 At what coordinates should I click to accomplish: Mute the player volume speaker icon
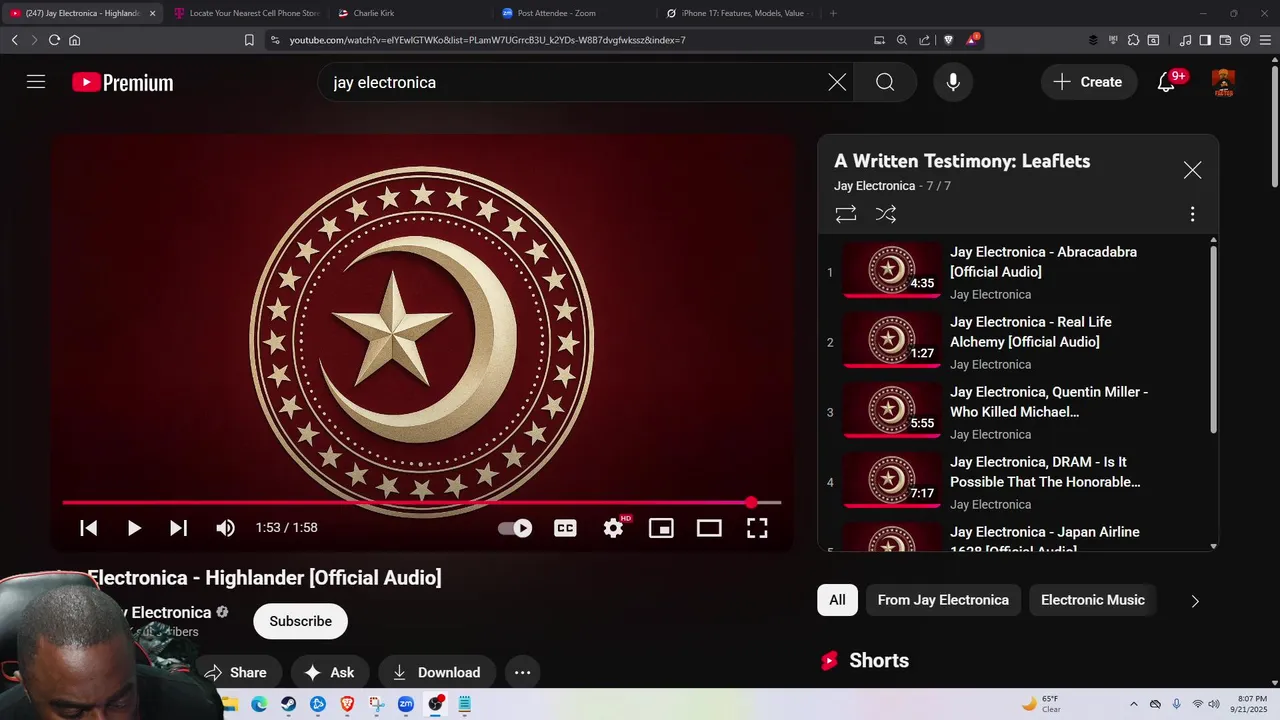226,528
